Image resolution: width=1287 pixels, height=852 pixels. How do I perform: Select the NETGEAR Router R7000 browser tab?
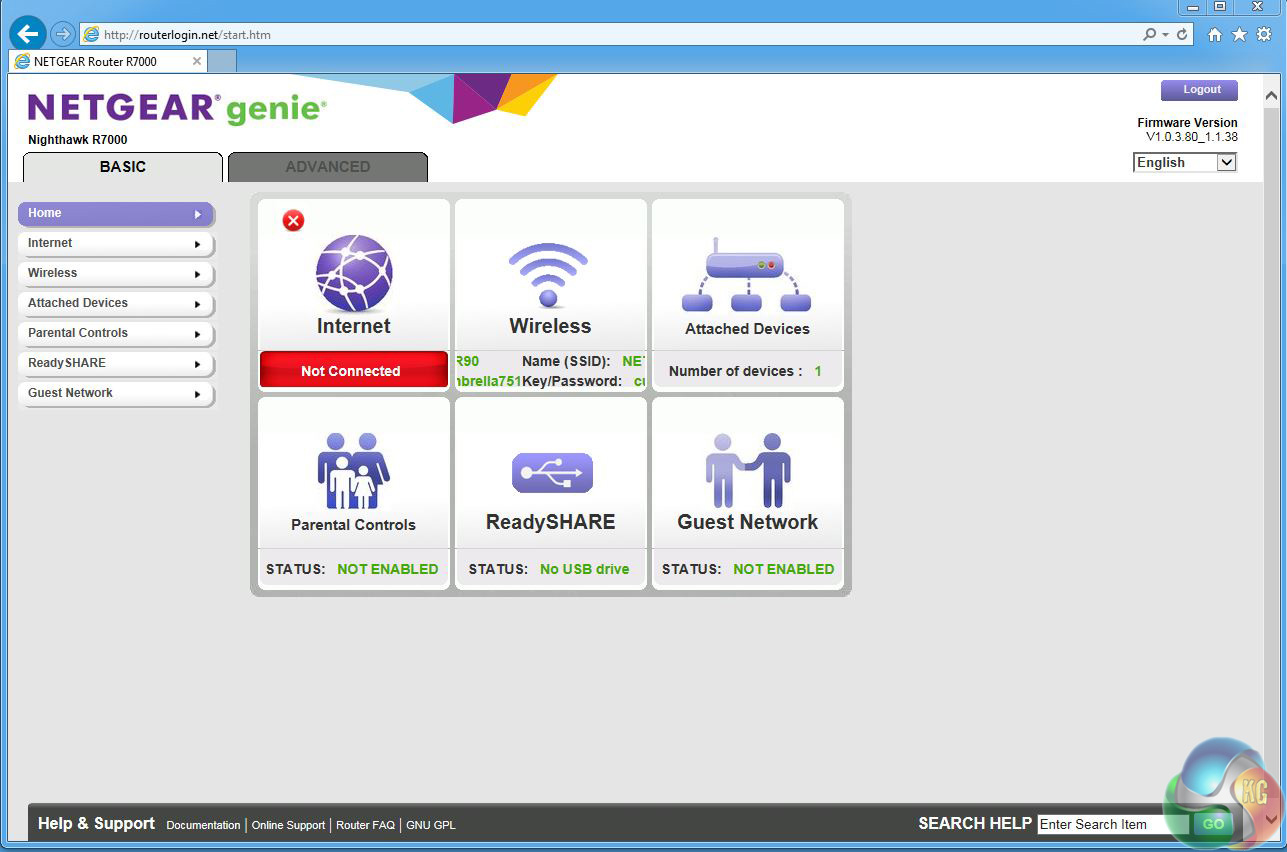(108, 61)
